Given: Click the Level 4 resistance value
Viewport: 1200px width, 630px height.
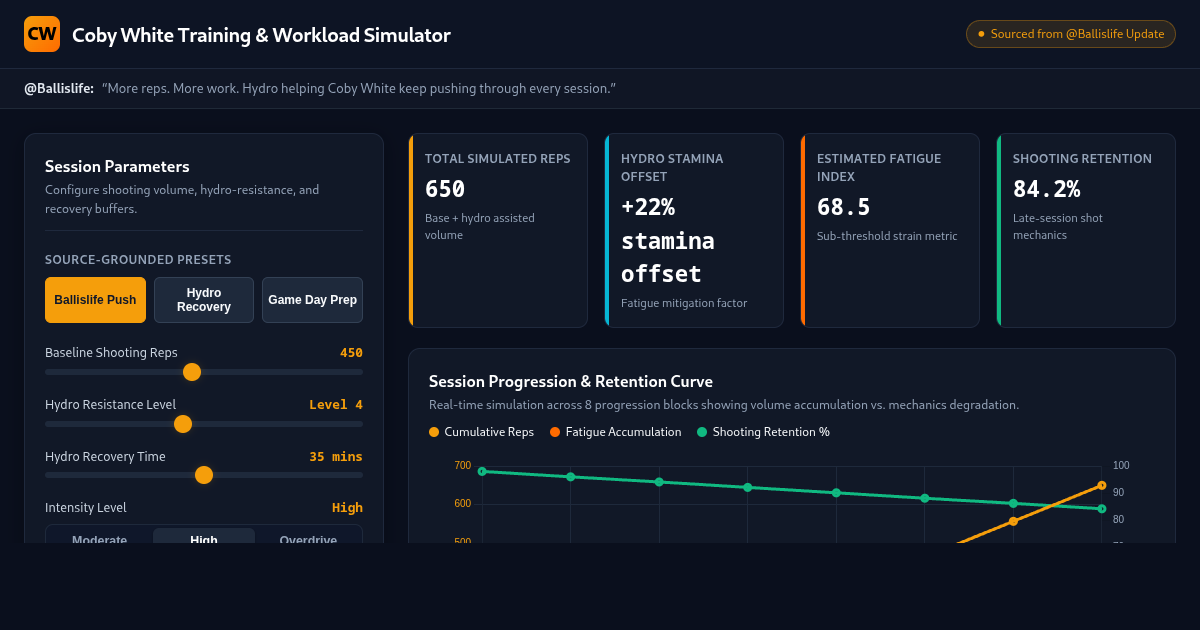Looking at the screenshot, I should [336, 405].
